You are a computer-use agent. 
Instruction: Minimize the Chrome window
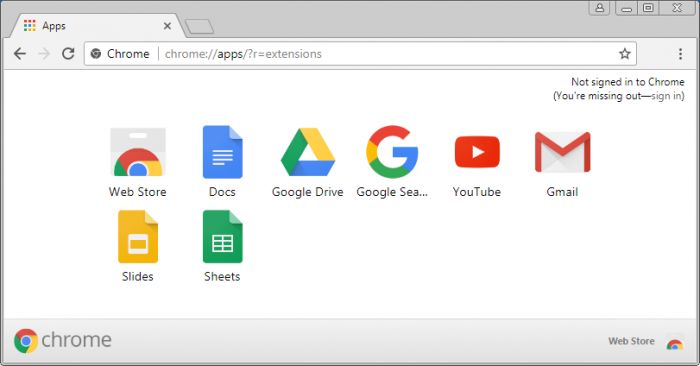626,8
